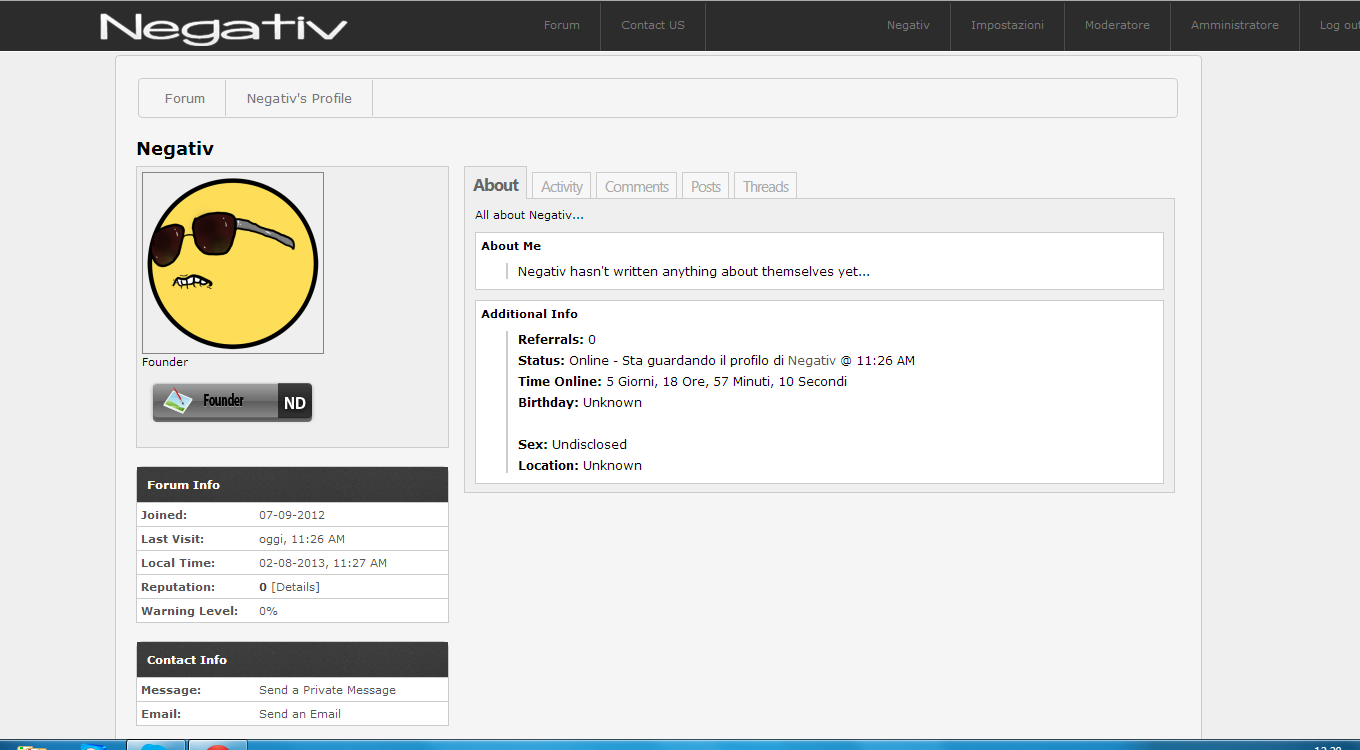Click the Forum breadcrumb link

(x=185, y=99)
